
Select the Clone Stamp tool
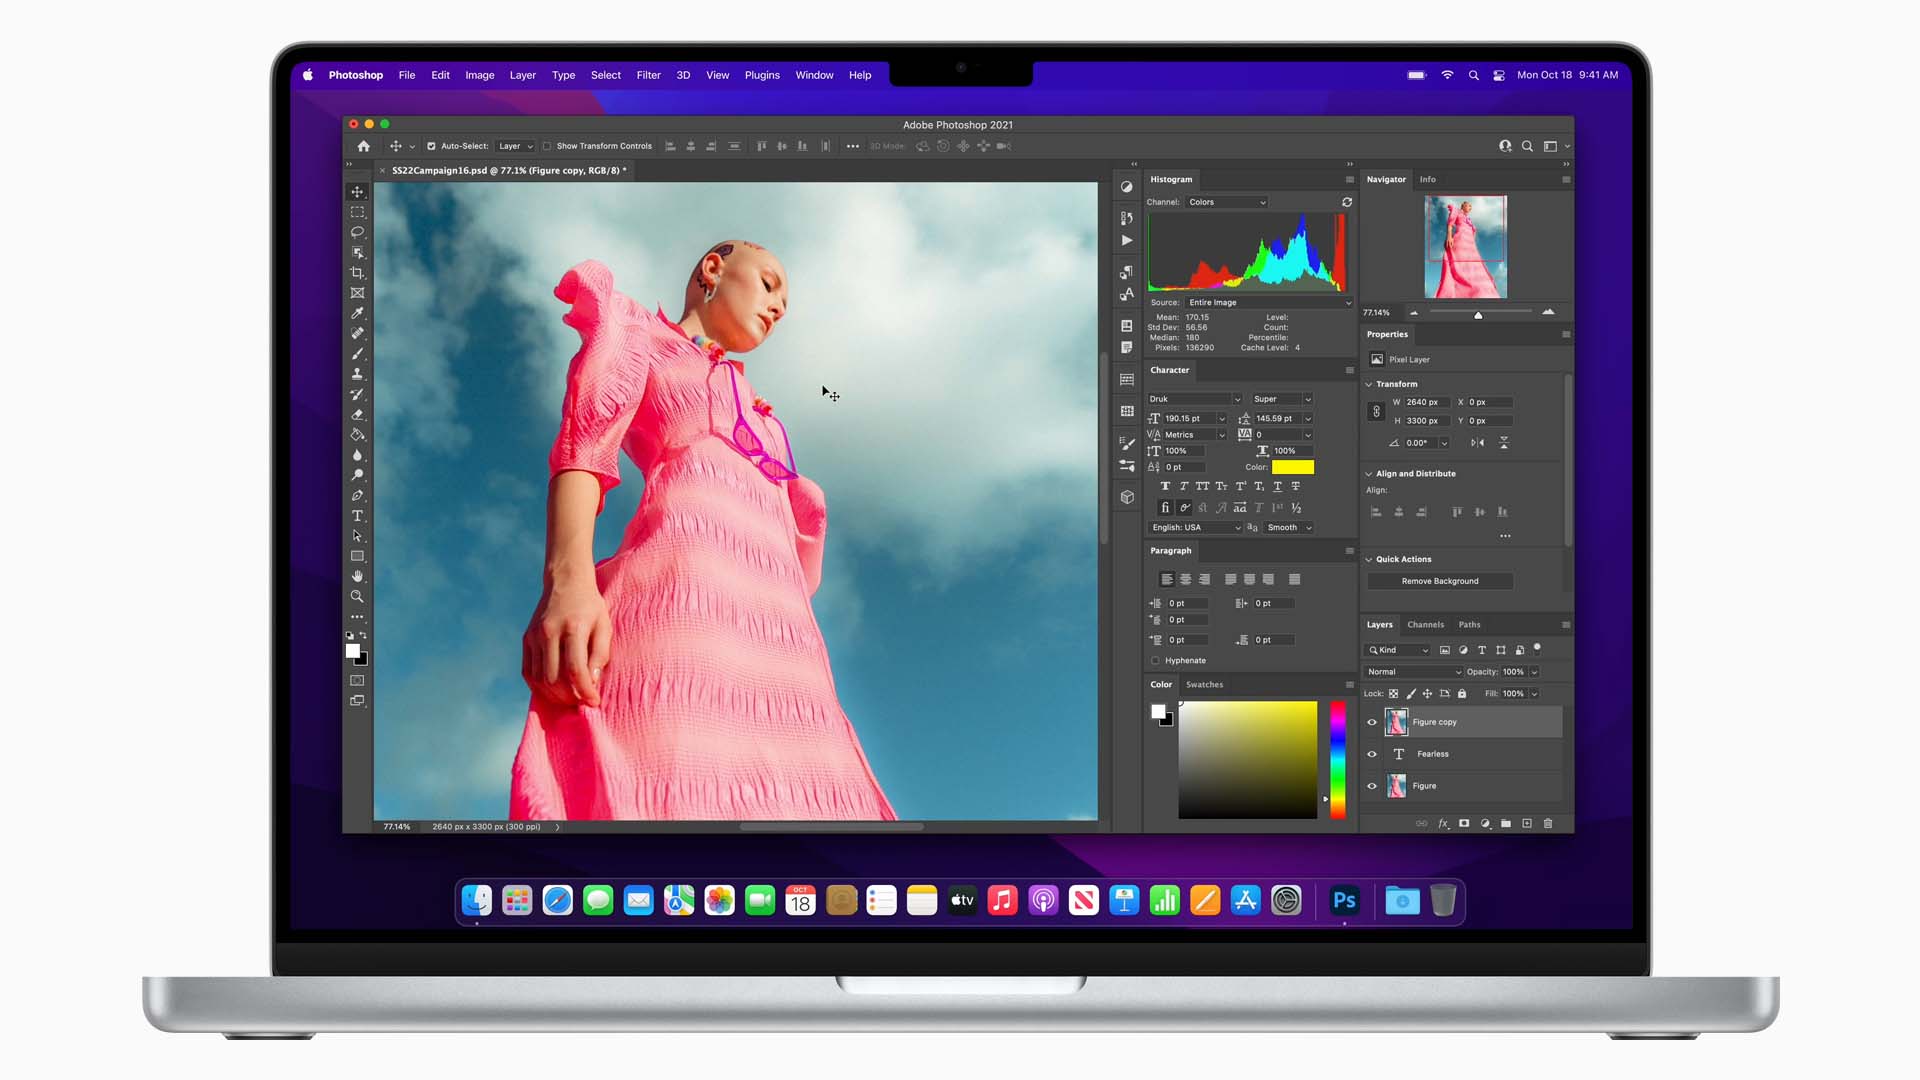point(357,373)
